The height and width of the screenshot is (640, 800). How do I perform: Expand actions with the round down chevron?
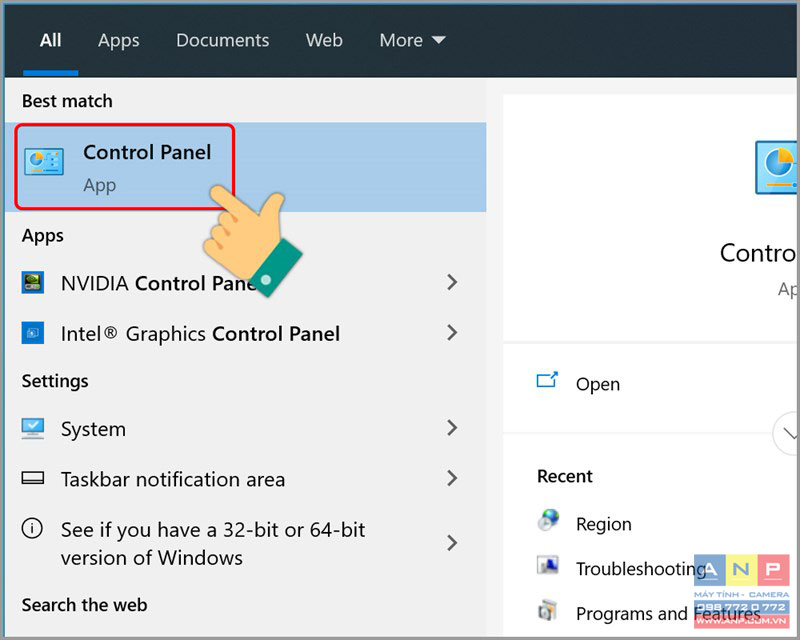tap(786, 433)
